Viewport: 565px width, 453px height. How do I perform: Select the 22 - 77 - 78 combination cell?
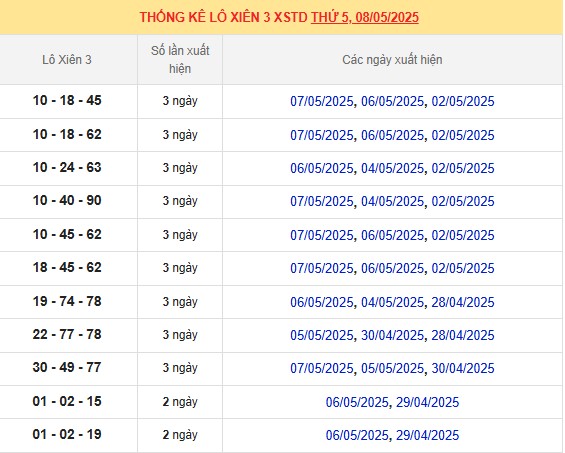[x=67, y=335]
